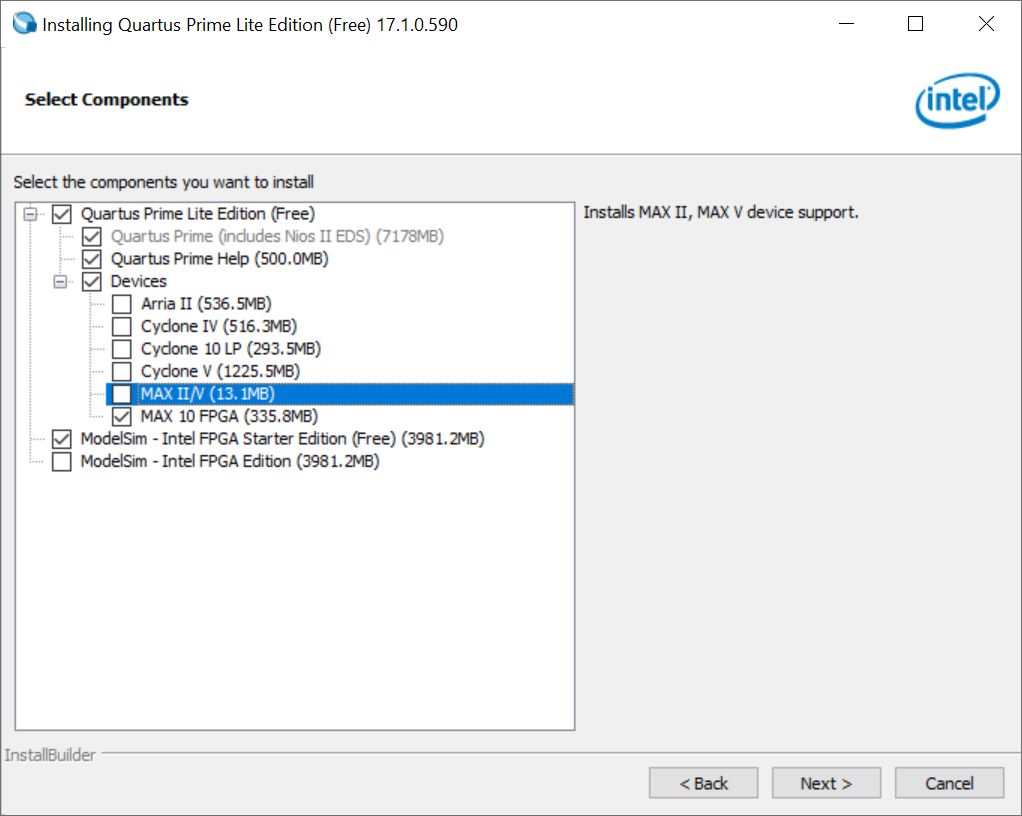Cancel the Quartus Prime installation
This screenshot has width=1022, height=816.
click(x=949, y=783)
